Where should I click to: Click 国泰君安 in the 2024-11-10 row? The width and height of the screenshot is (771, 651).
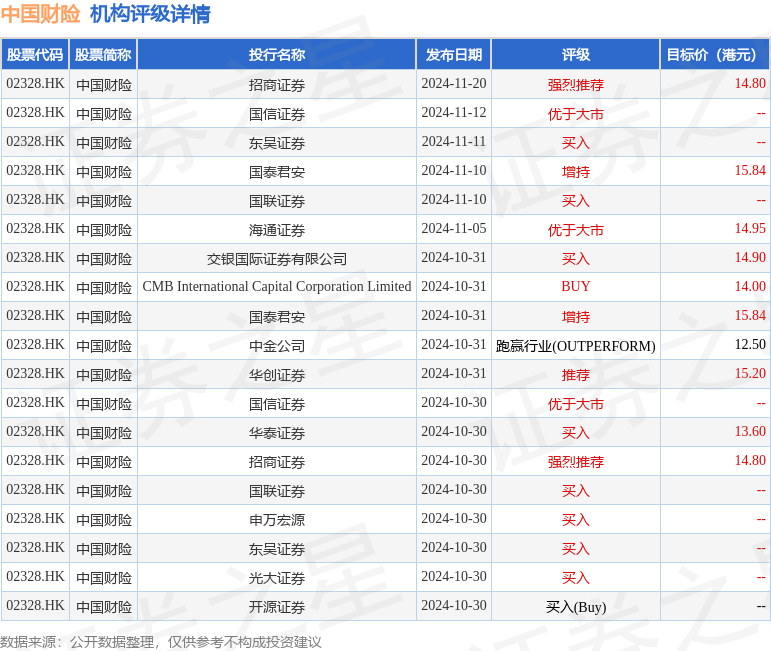(277, 172)
